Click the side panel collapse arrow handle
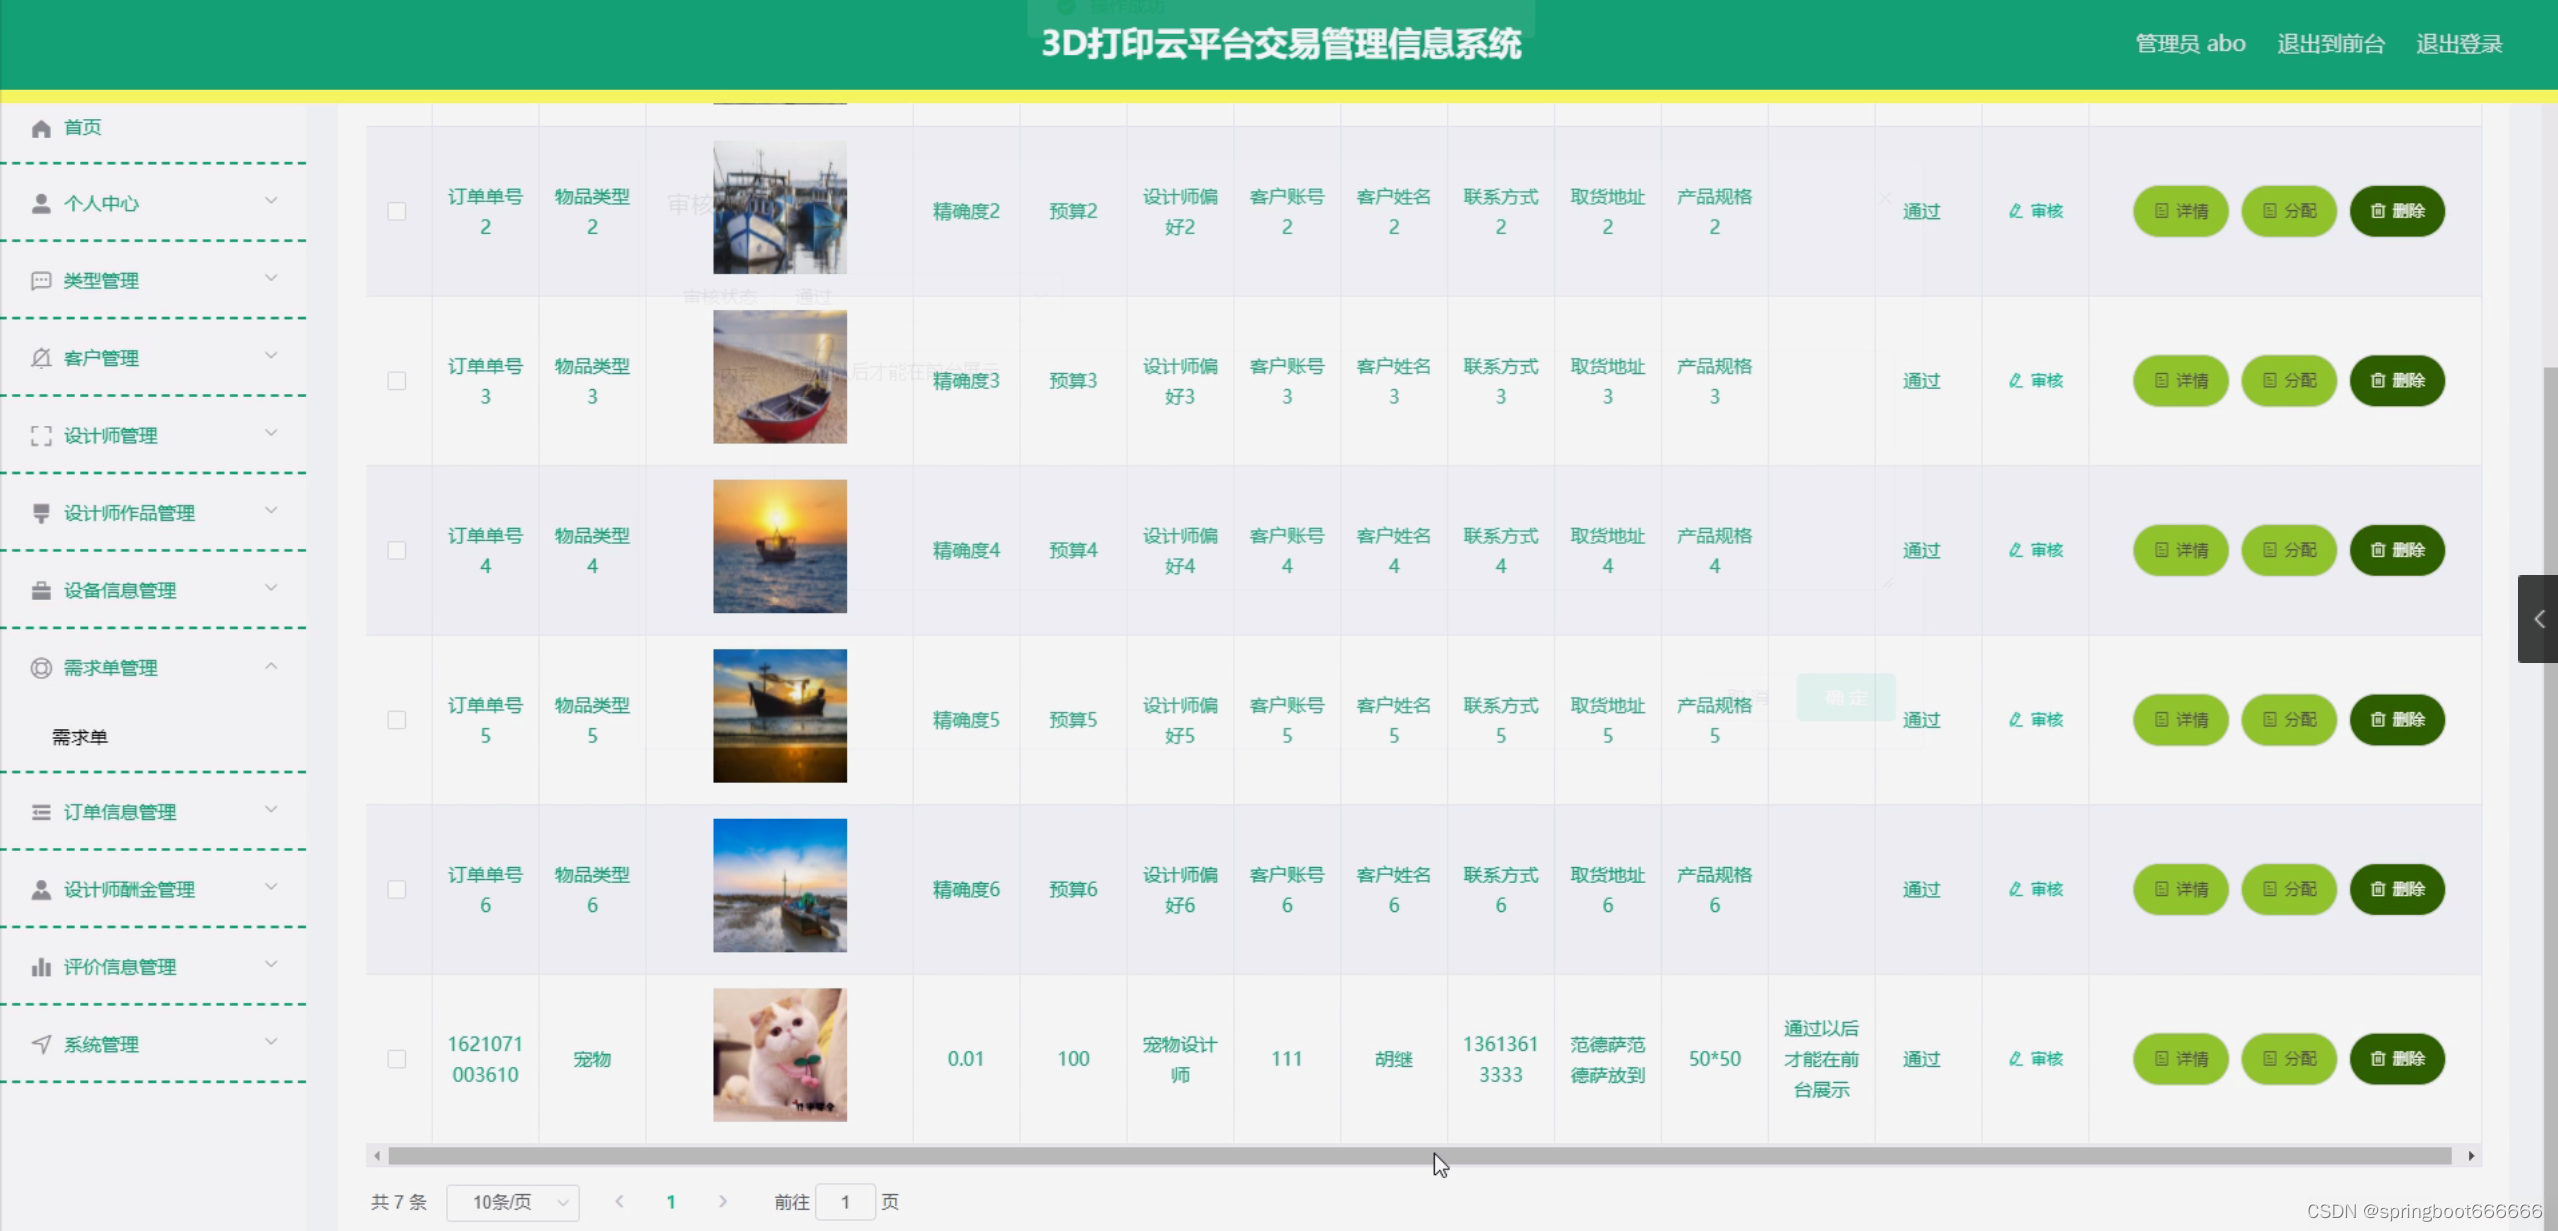 [x=2538, y=619]
